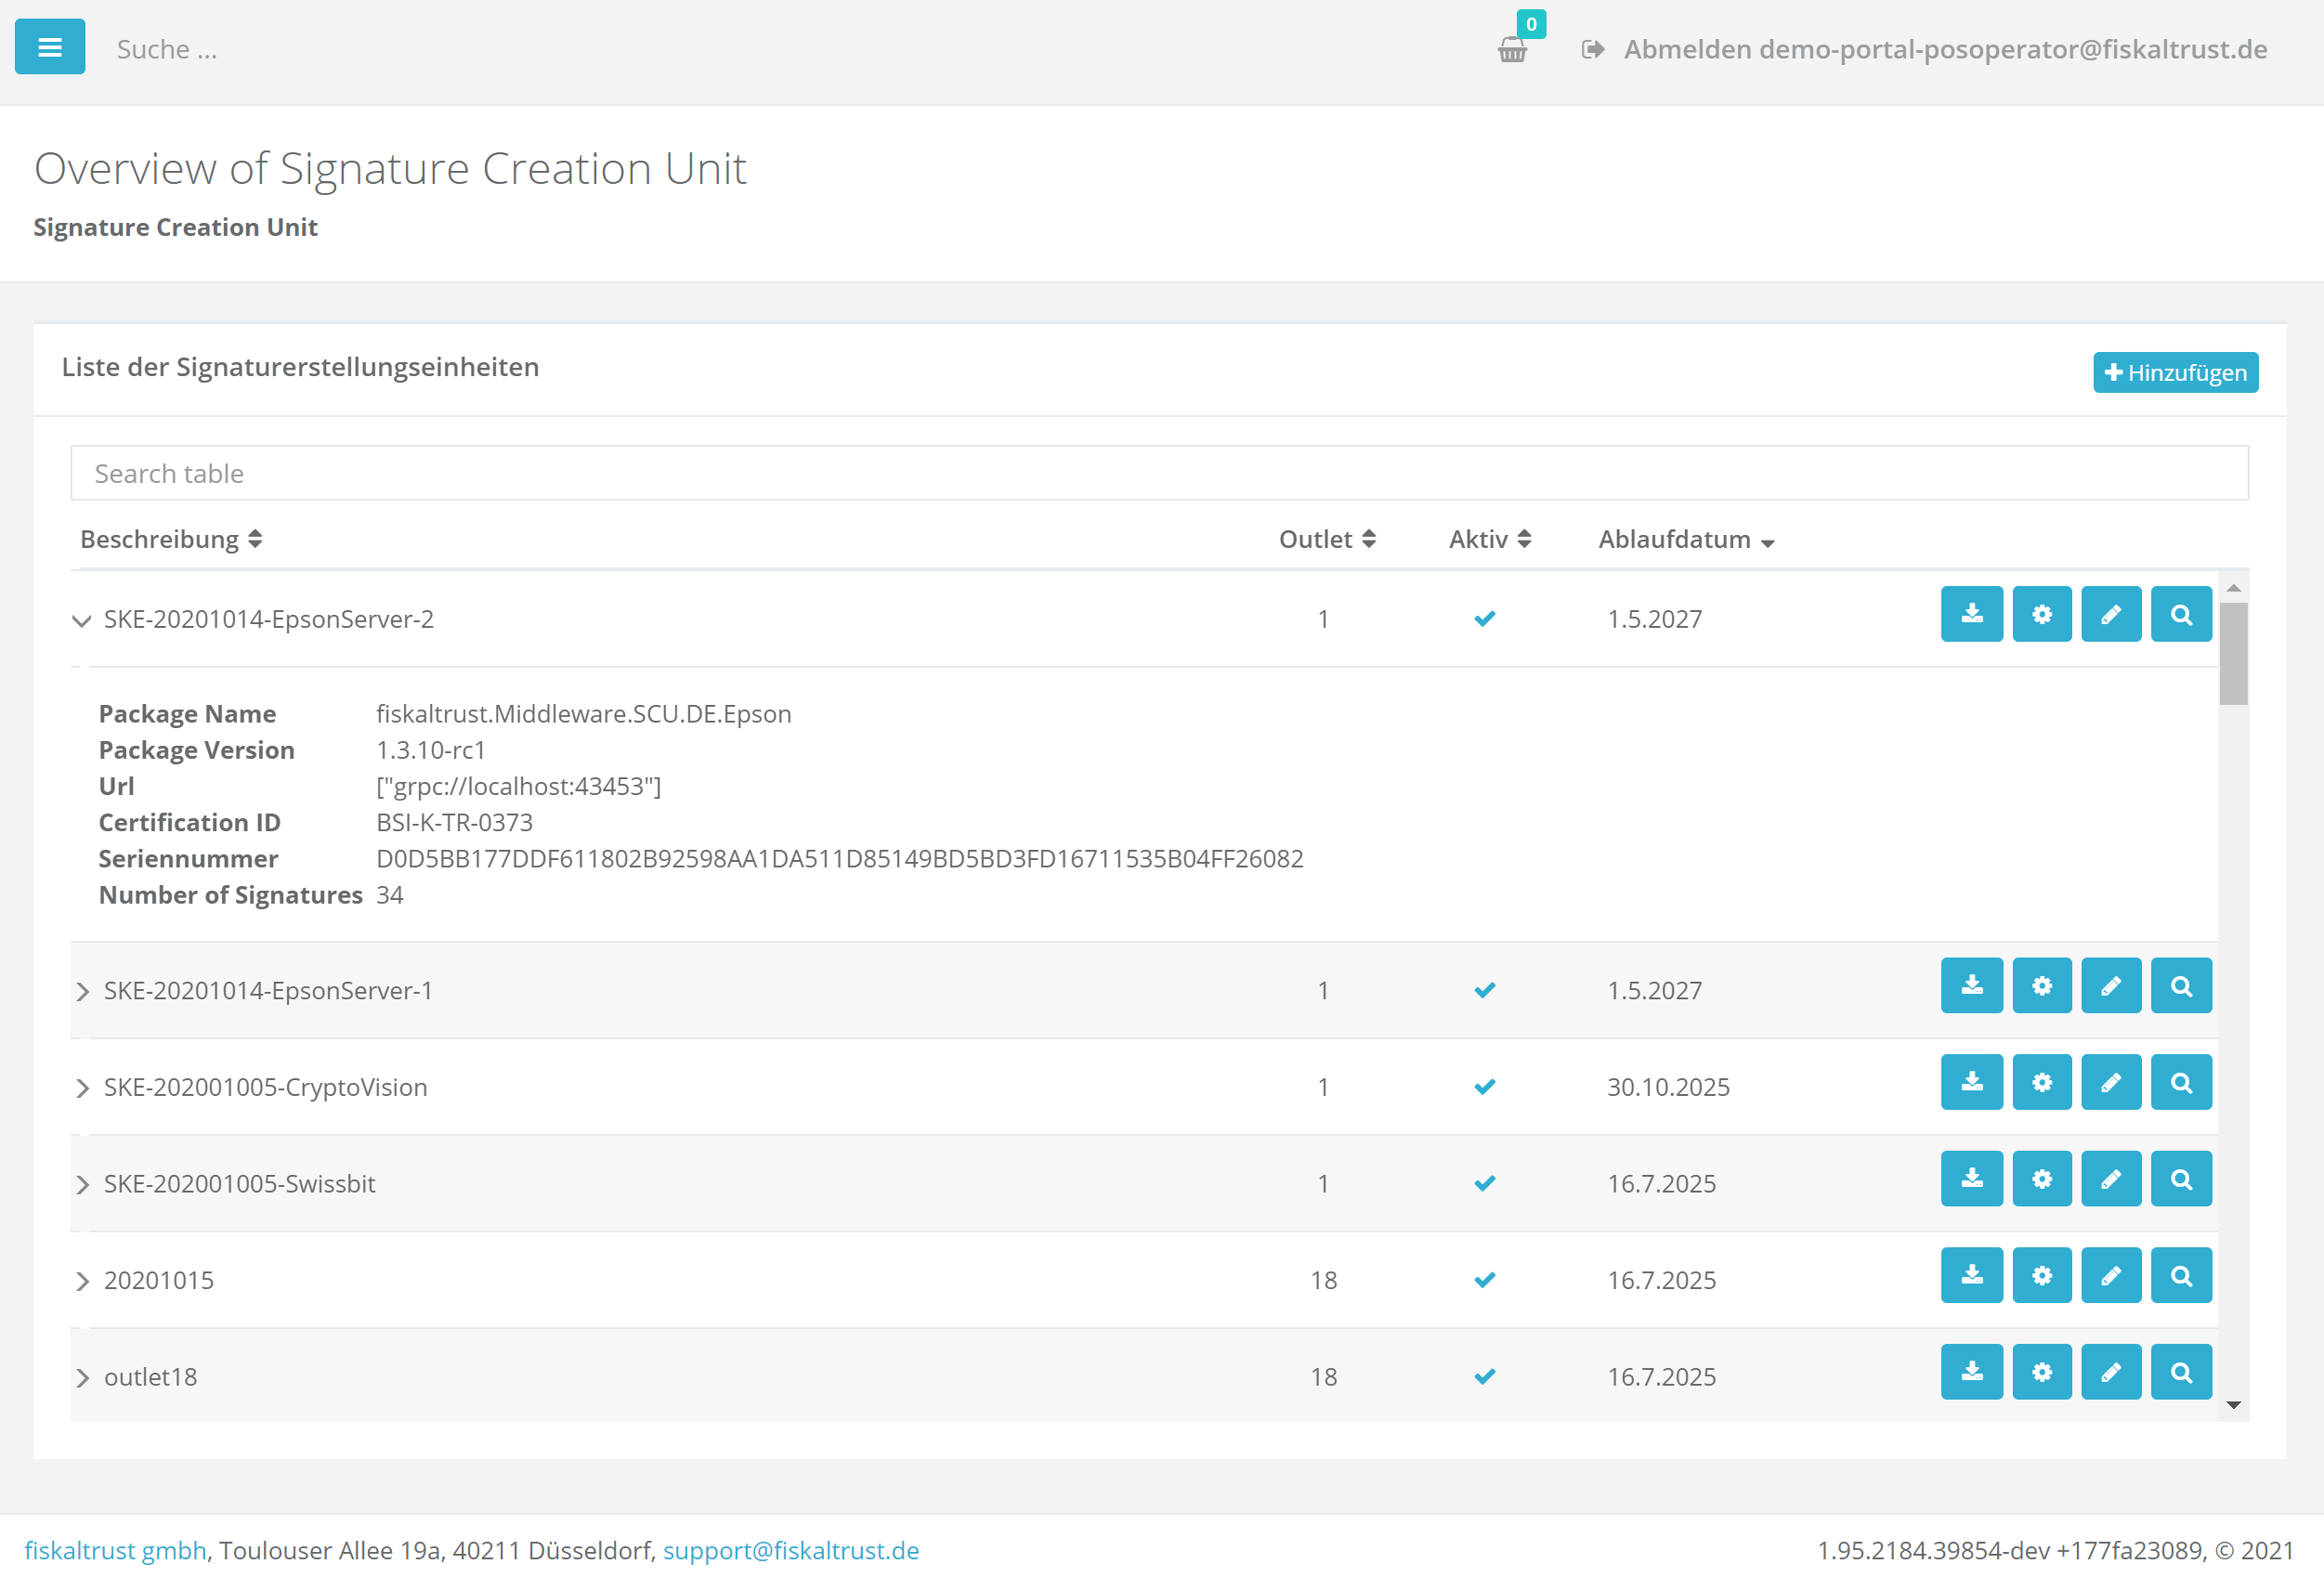
Task: Click the table scrollbar thumb
Action: [2233, 653]
